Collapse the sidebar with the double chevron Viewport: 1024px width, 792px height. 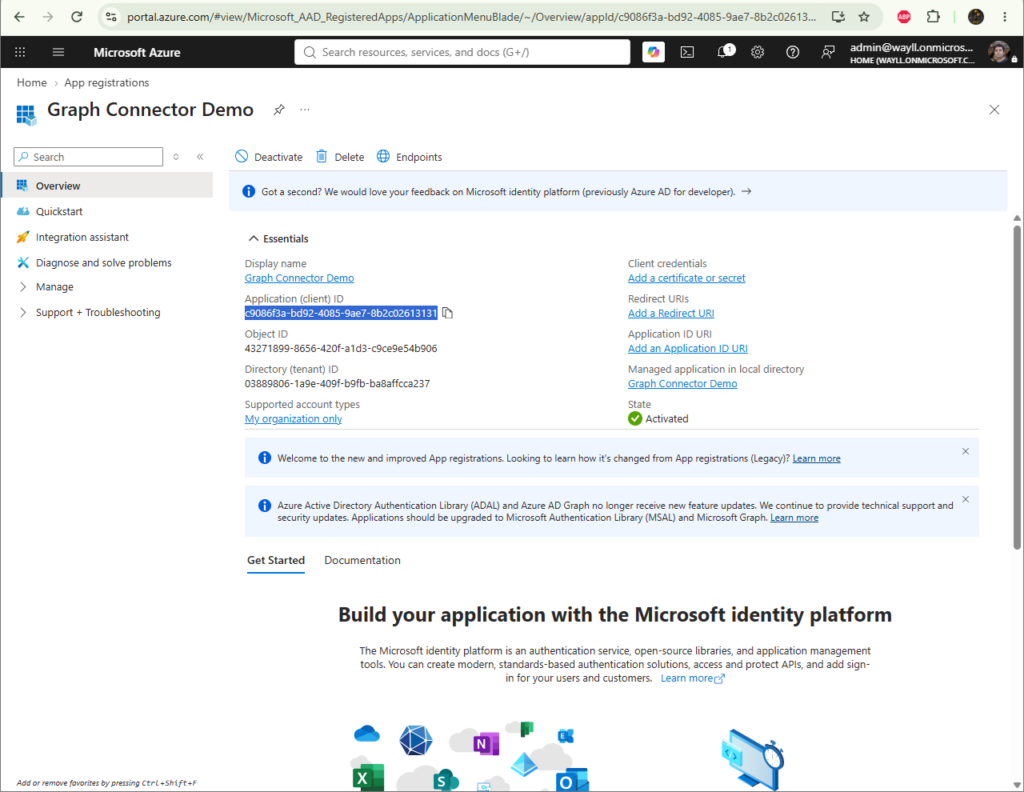pos(200,157)
